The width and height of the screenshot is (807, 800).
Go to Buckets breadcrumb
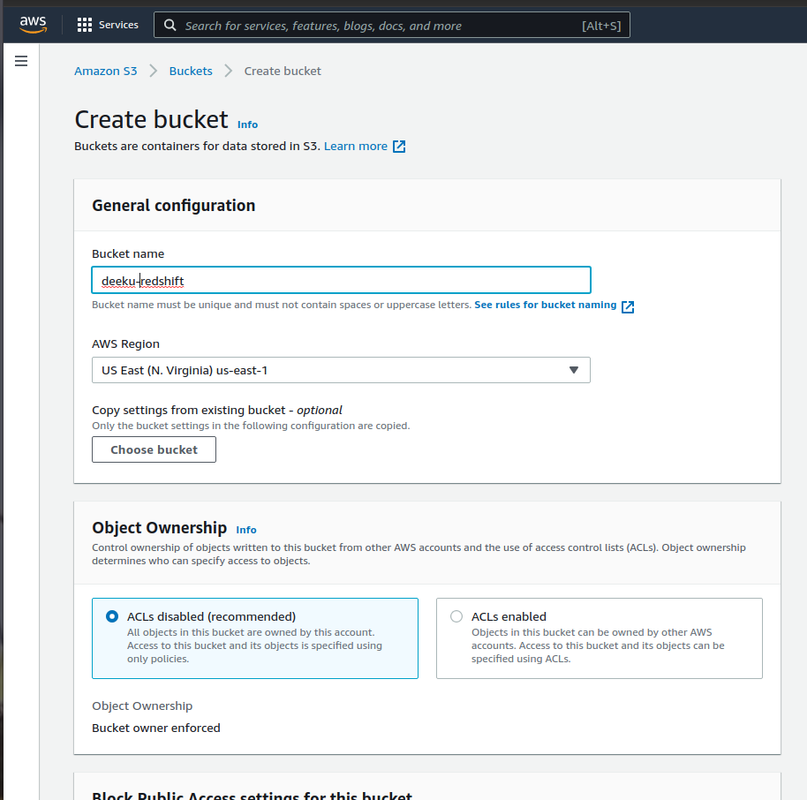click(190, 71)
